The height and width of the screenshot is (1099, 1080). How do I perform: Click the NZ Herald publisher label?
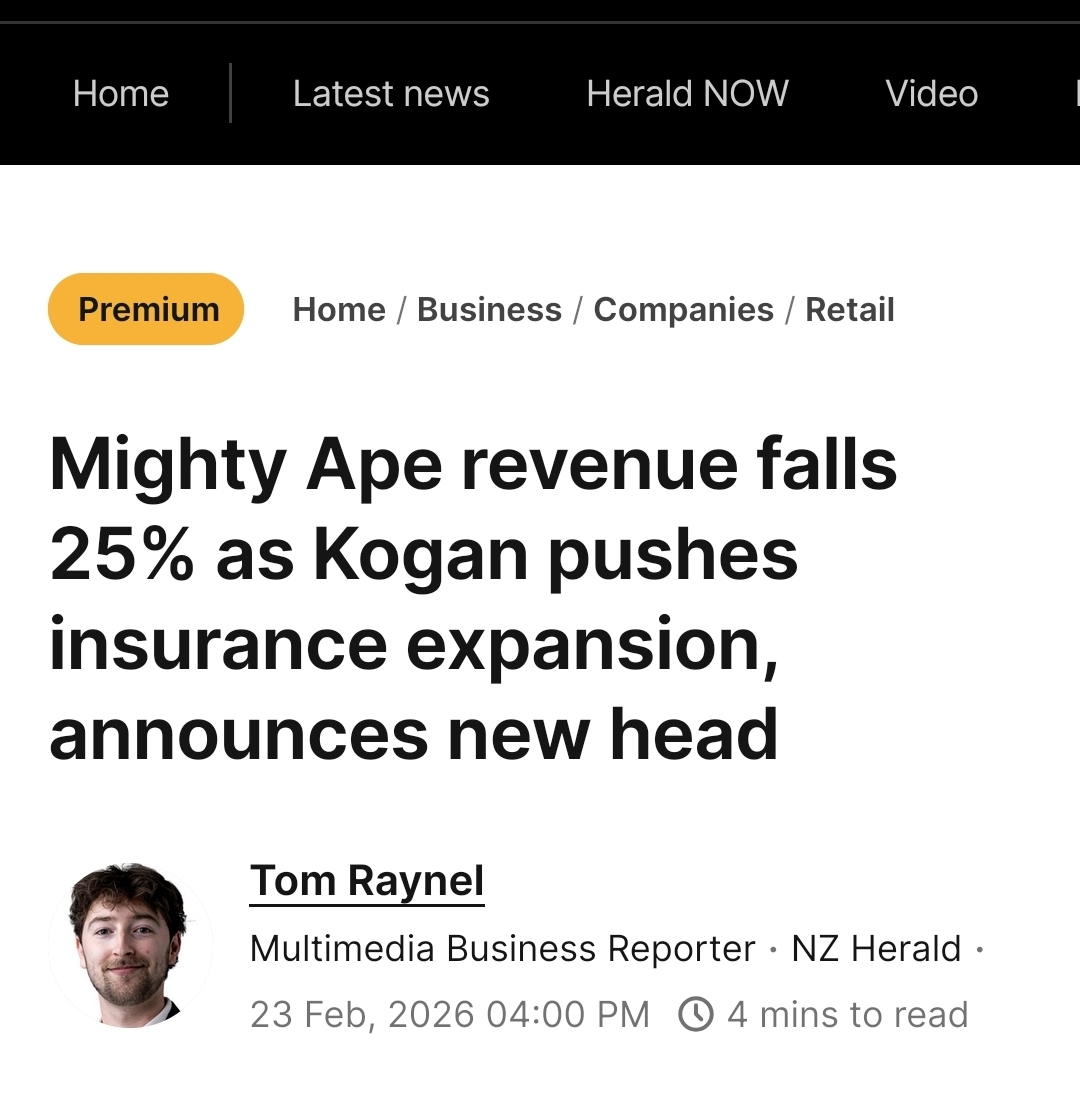point(876,948)
